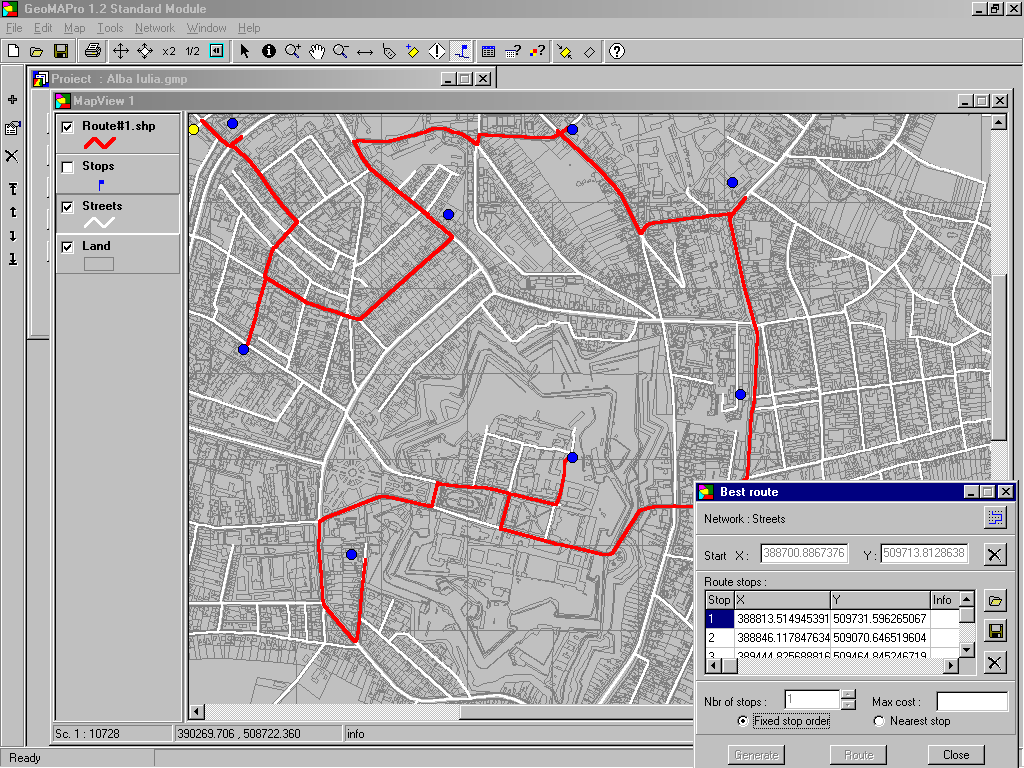Increase Nbr of stops spinner
The width and height of the screenshot is (1024, 768).
[x=848, y=695]
